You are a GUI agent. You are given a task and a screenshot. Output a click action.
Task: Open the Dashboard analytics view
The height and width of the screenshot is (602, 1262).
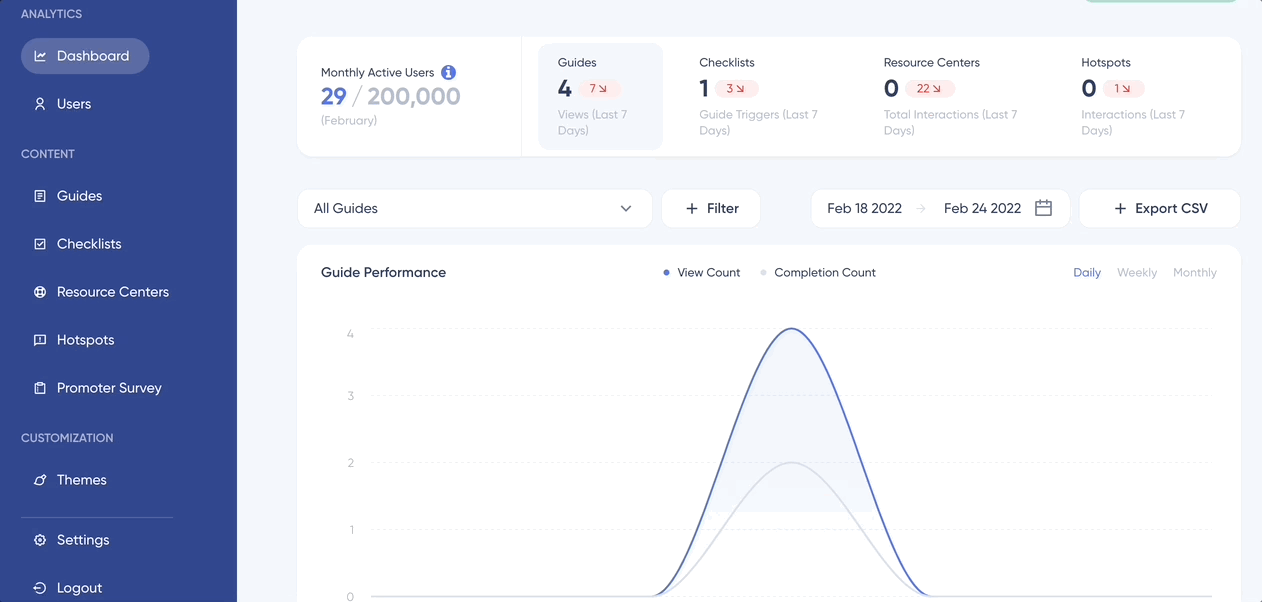(x=85, y=55)
